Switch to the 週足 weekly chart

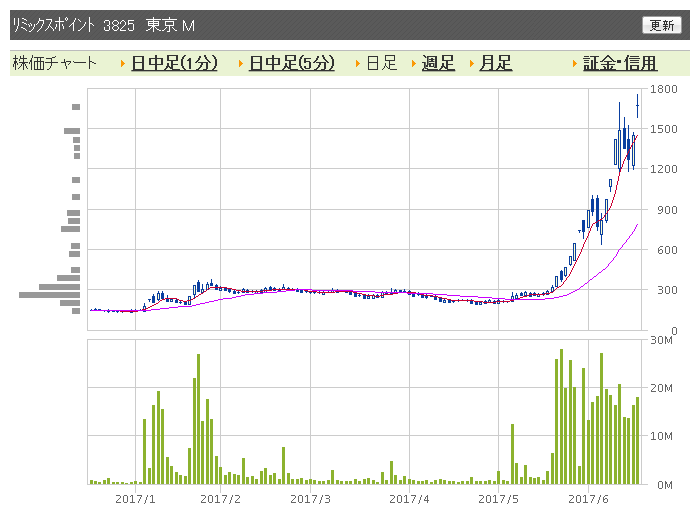click(x=438, y=63)
